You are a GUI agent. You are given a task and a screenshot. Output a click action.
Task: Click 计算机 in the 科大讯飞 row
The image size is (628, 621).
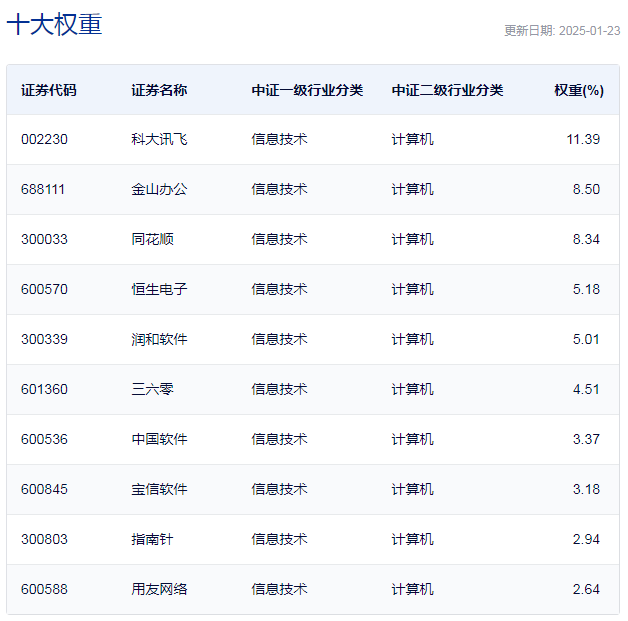[413, 139]
